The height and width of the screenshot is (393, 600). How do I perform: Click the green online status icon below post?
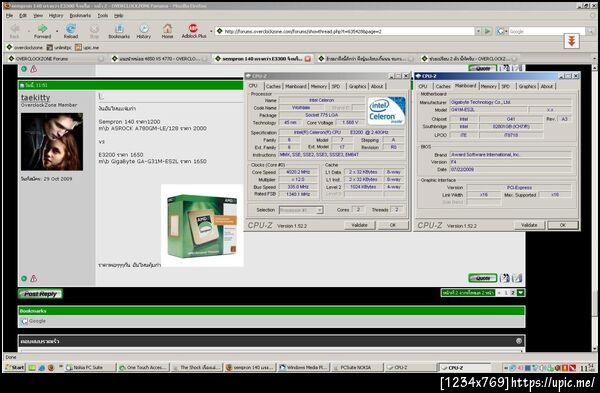(x=24, y=279)
